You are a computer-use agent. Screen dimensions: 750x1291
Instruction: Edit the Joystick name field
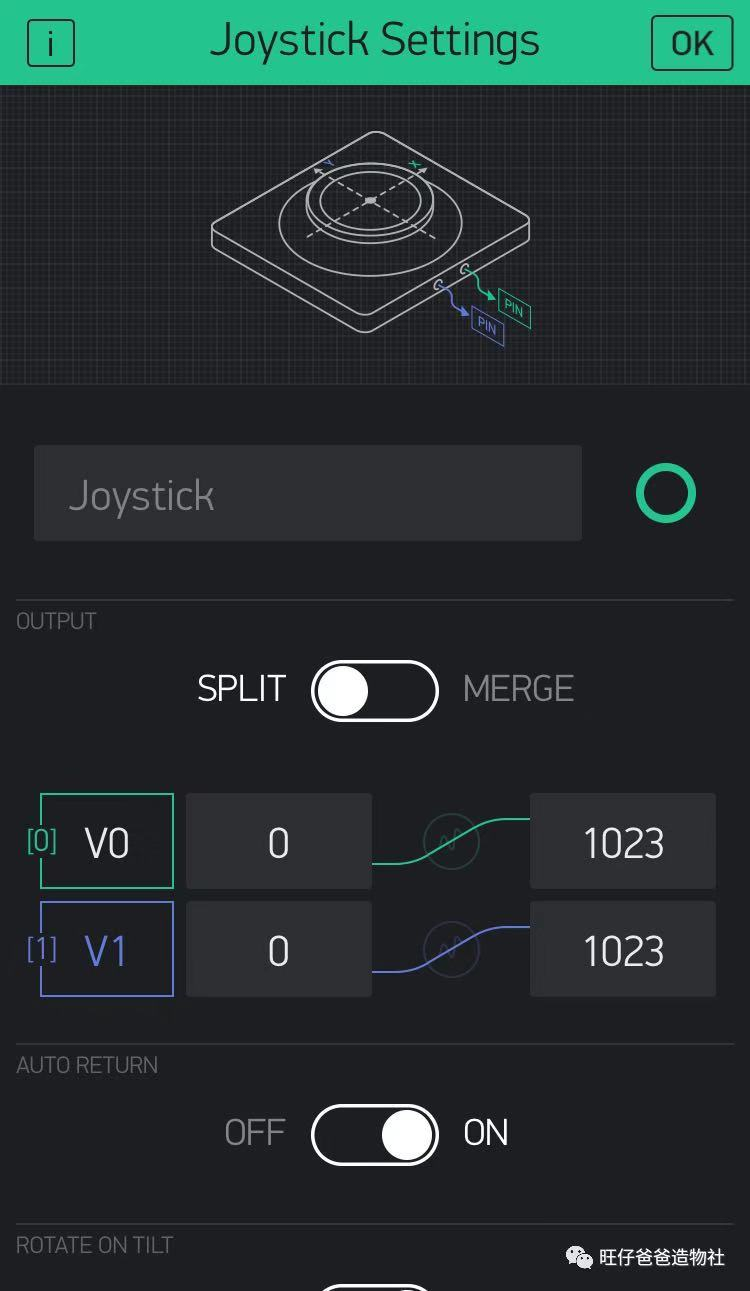308,493
